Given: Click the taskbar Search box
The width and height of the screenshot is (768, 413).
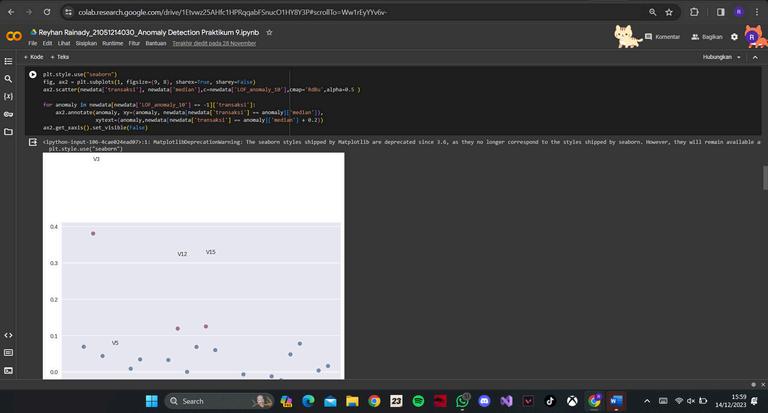Looking at the screenshot, I should pyautogui.click(x=219, y=401).
